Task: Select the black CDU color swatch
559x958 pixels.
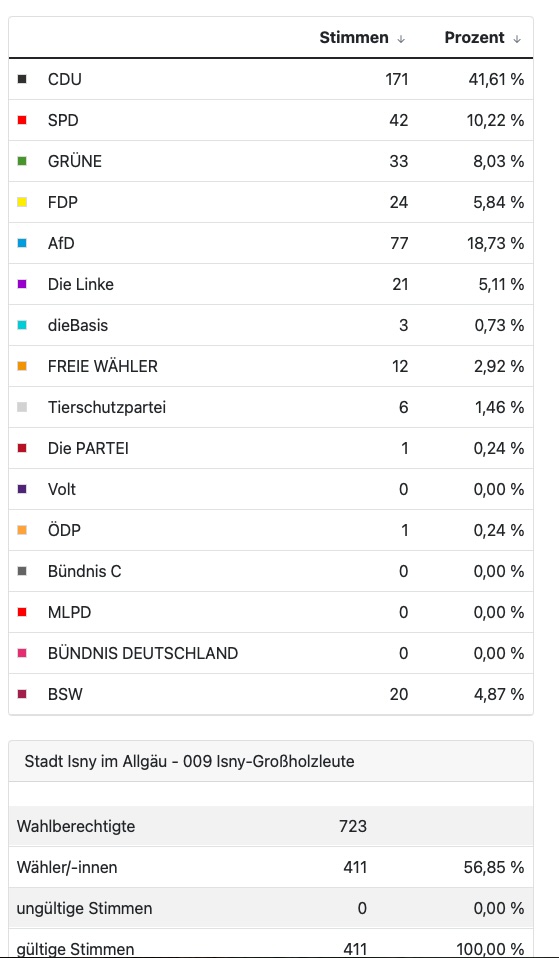Action: coord(22,79)
